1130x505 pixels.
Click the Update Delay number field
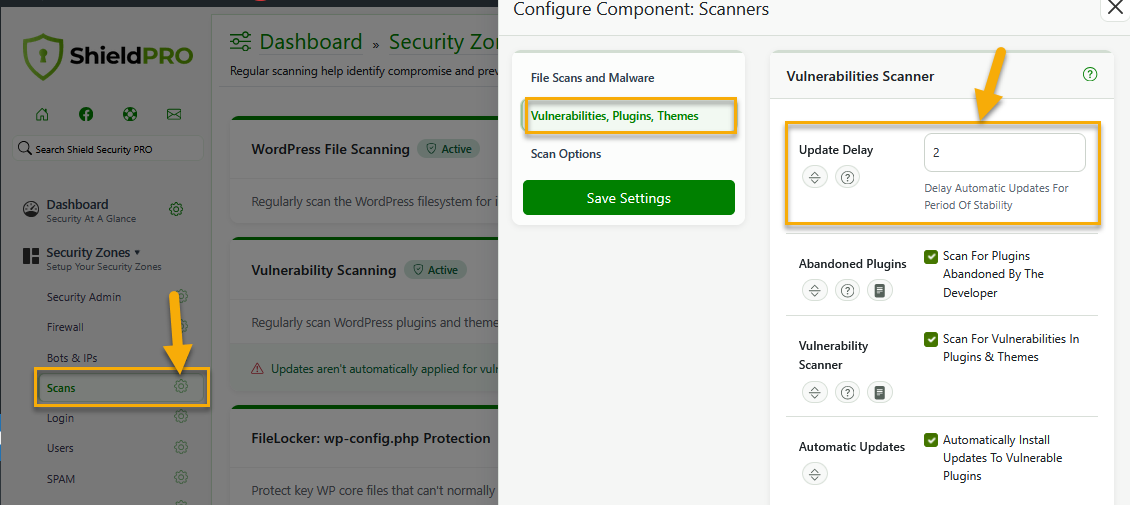pos(1005,153)
